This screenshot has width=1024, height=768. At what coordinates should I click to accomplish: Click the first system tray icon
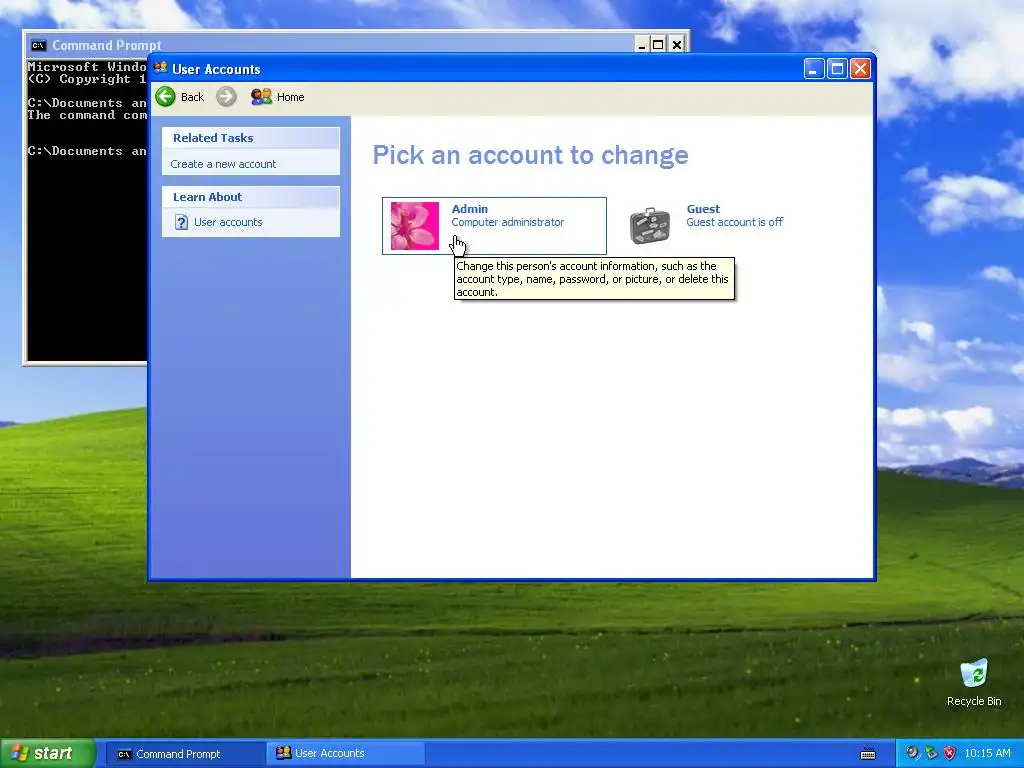pos(912,753)
